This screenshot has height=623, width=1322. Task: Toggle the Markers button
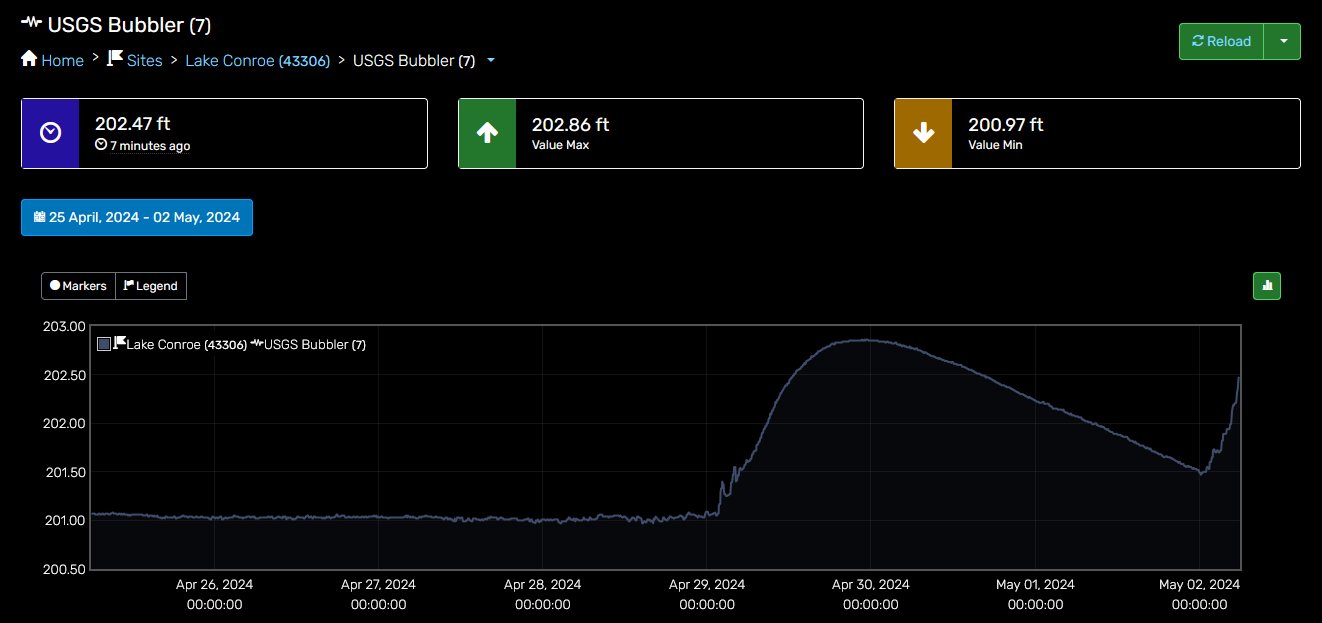point(78,286)
